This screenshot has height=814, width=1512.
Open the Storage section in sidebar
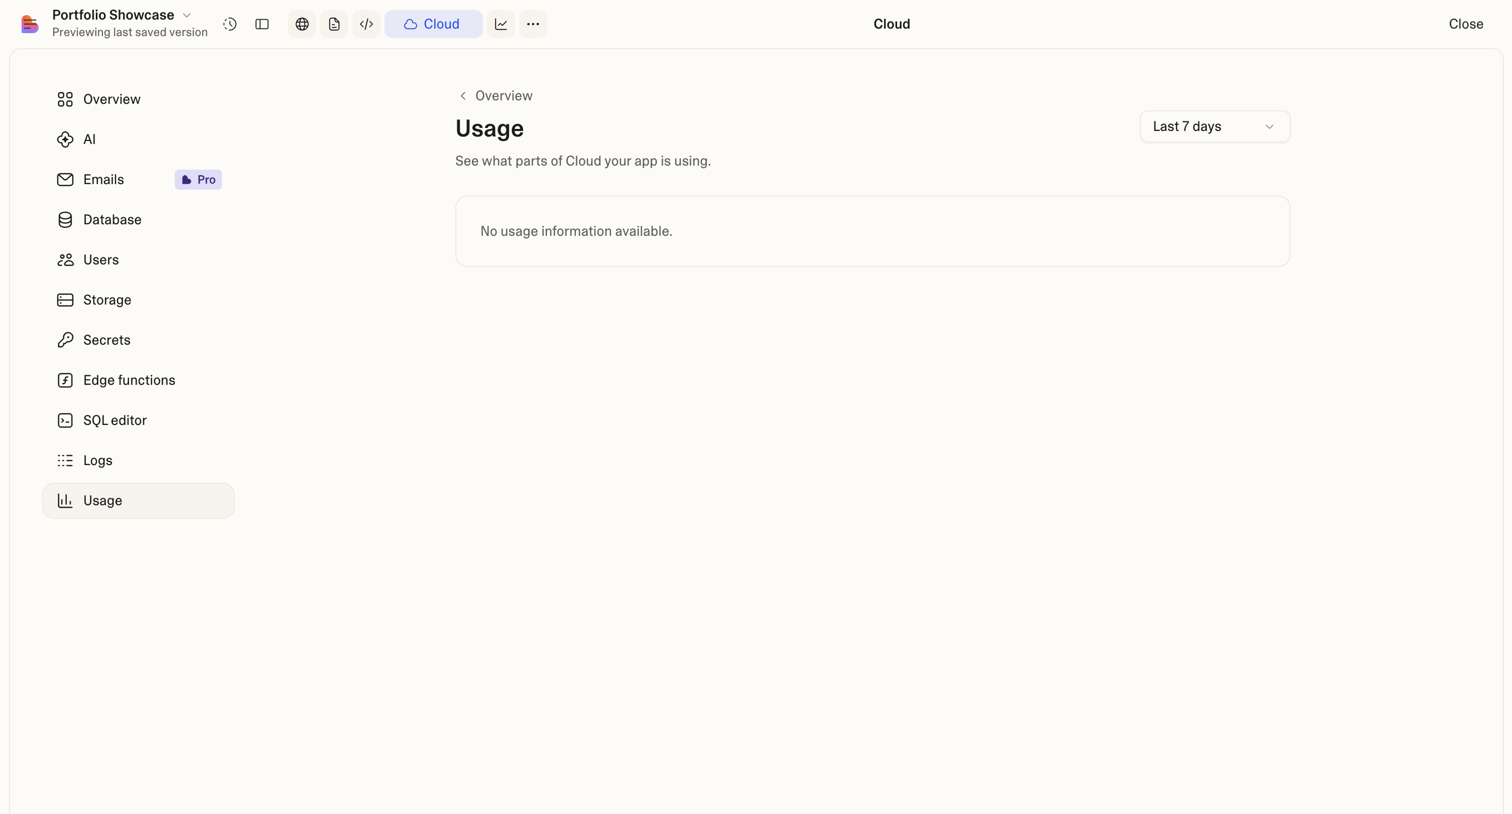pyautogui.click(x=138, y=300)
